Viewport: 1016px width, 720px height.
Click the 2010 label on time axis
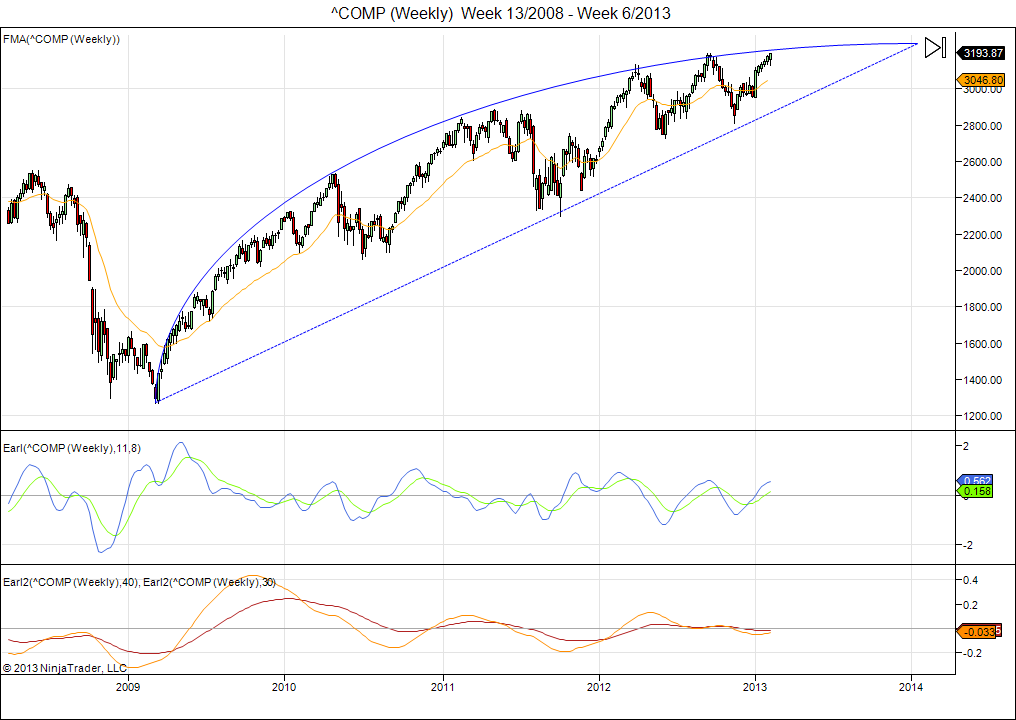tap(285, 687)
